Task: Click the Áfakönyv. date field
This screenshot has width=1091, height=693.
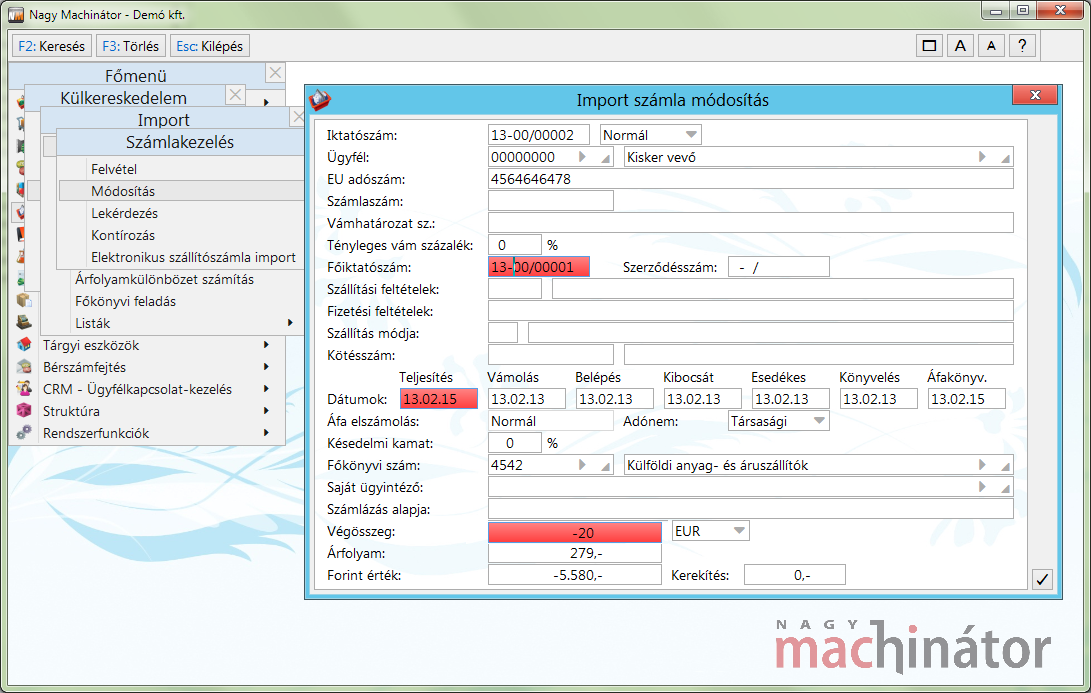Action: (x=966, y=399)
